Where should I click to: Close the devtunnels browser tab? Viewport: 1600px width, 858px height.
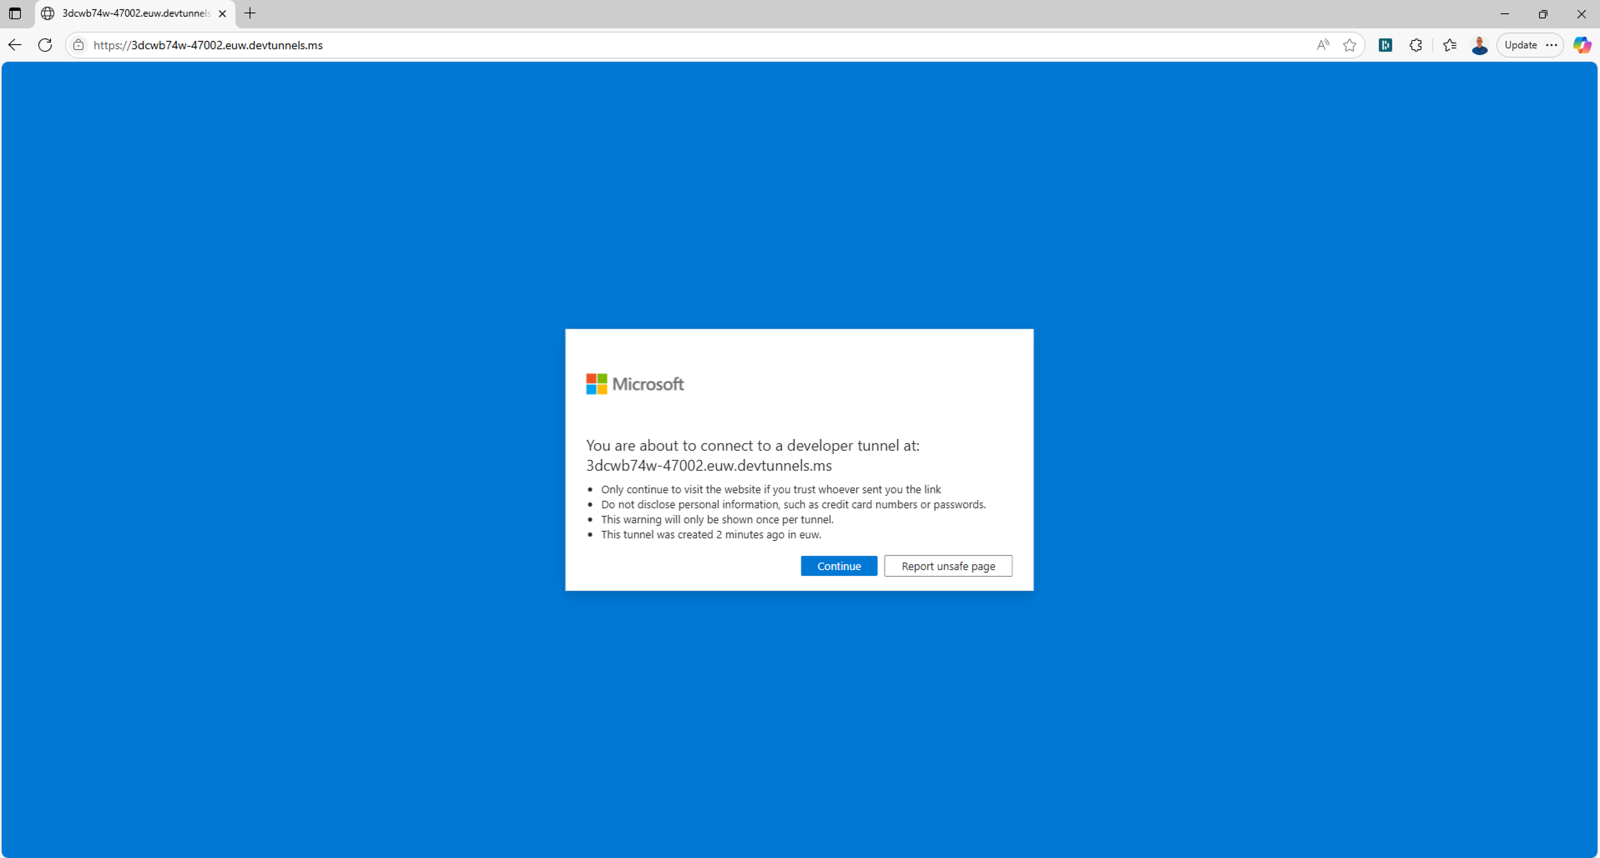pos(222,14)
